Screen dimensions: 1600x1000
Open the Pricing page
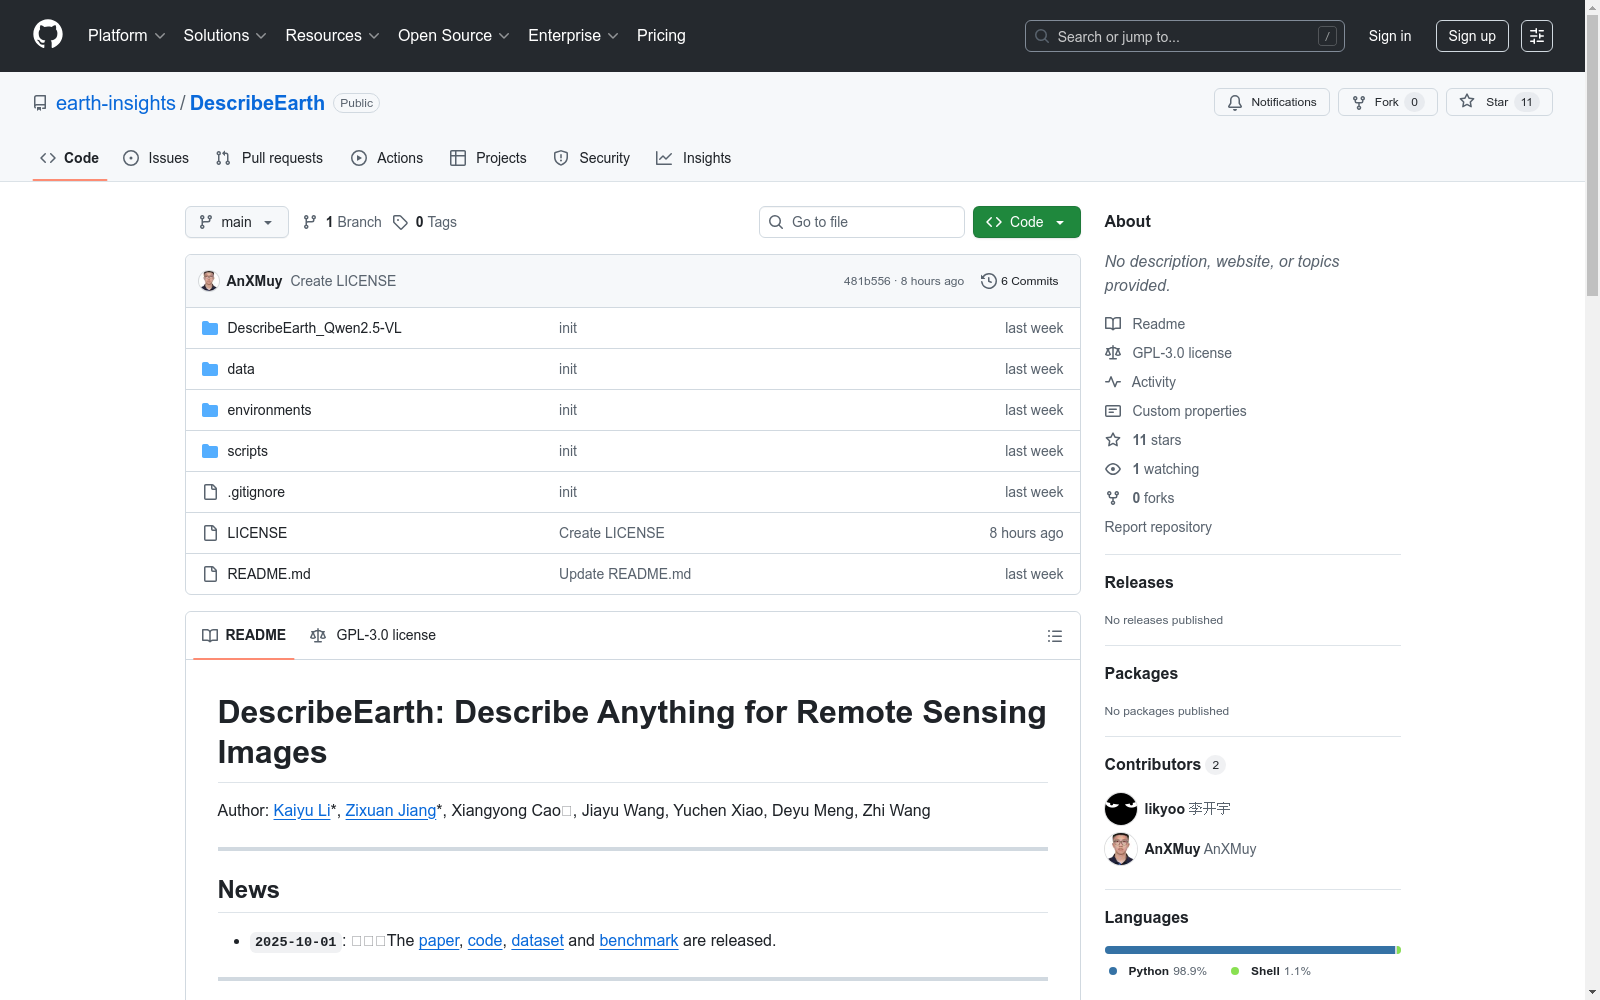click(661, 36)
